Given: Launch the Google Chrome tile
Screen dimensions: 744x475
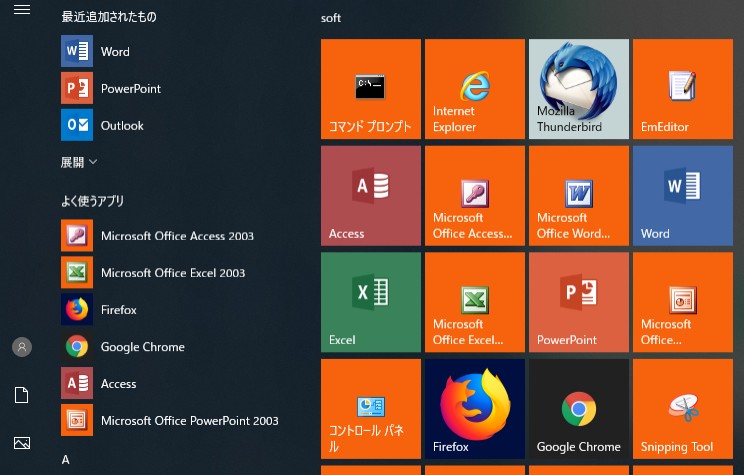Looking at the screenshot, I should (x=579, y=409).
